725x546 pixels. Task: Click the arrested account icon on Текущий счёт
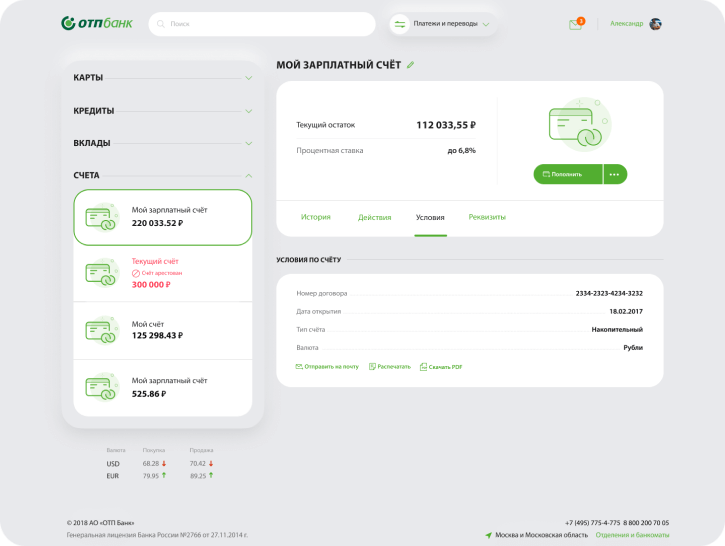pos(136,273)
